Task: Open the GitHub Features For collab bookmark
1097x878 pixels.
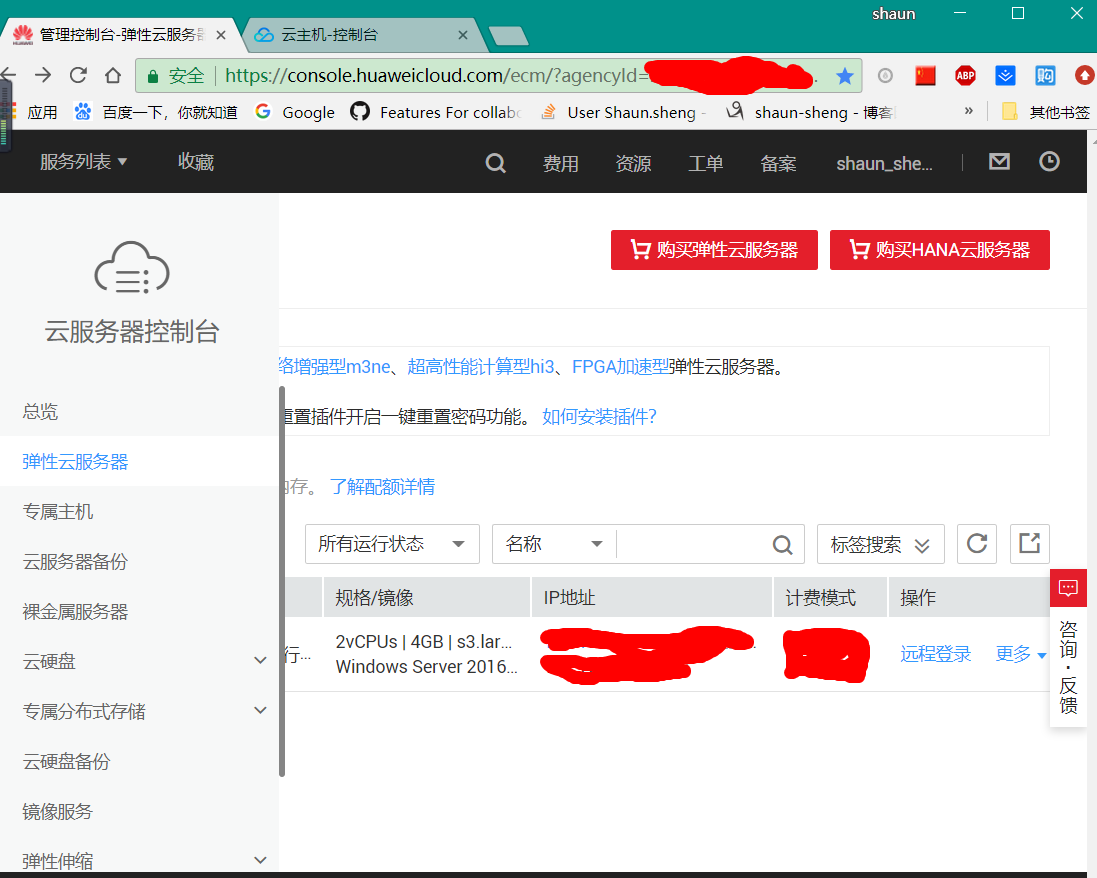Action: (x=437, y=112)
